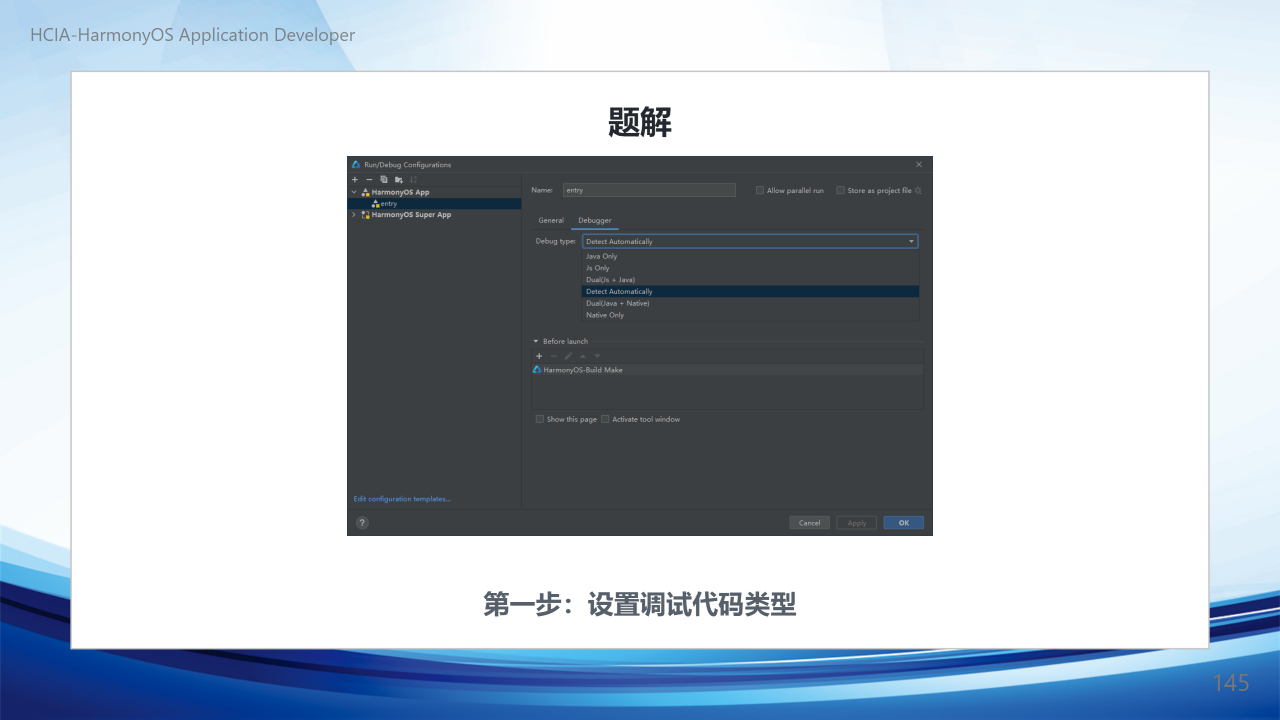Click the HCIA-HarmonyOS Application Developer header text
The width and height of the screenshot is (1280, 720).
click(192, 35)
